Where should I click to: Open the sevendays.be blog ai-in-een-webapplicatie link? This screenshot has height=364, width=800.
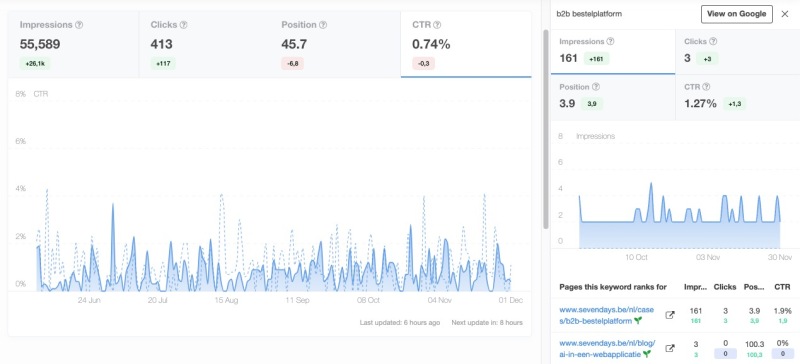point(607,348)
